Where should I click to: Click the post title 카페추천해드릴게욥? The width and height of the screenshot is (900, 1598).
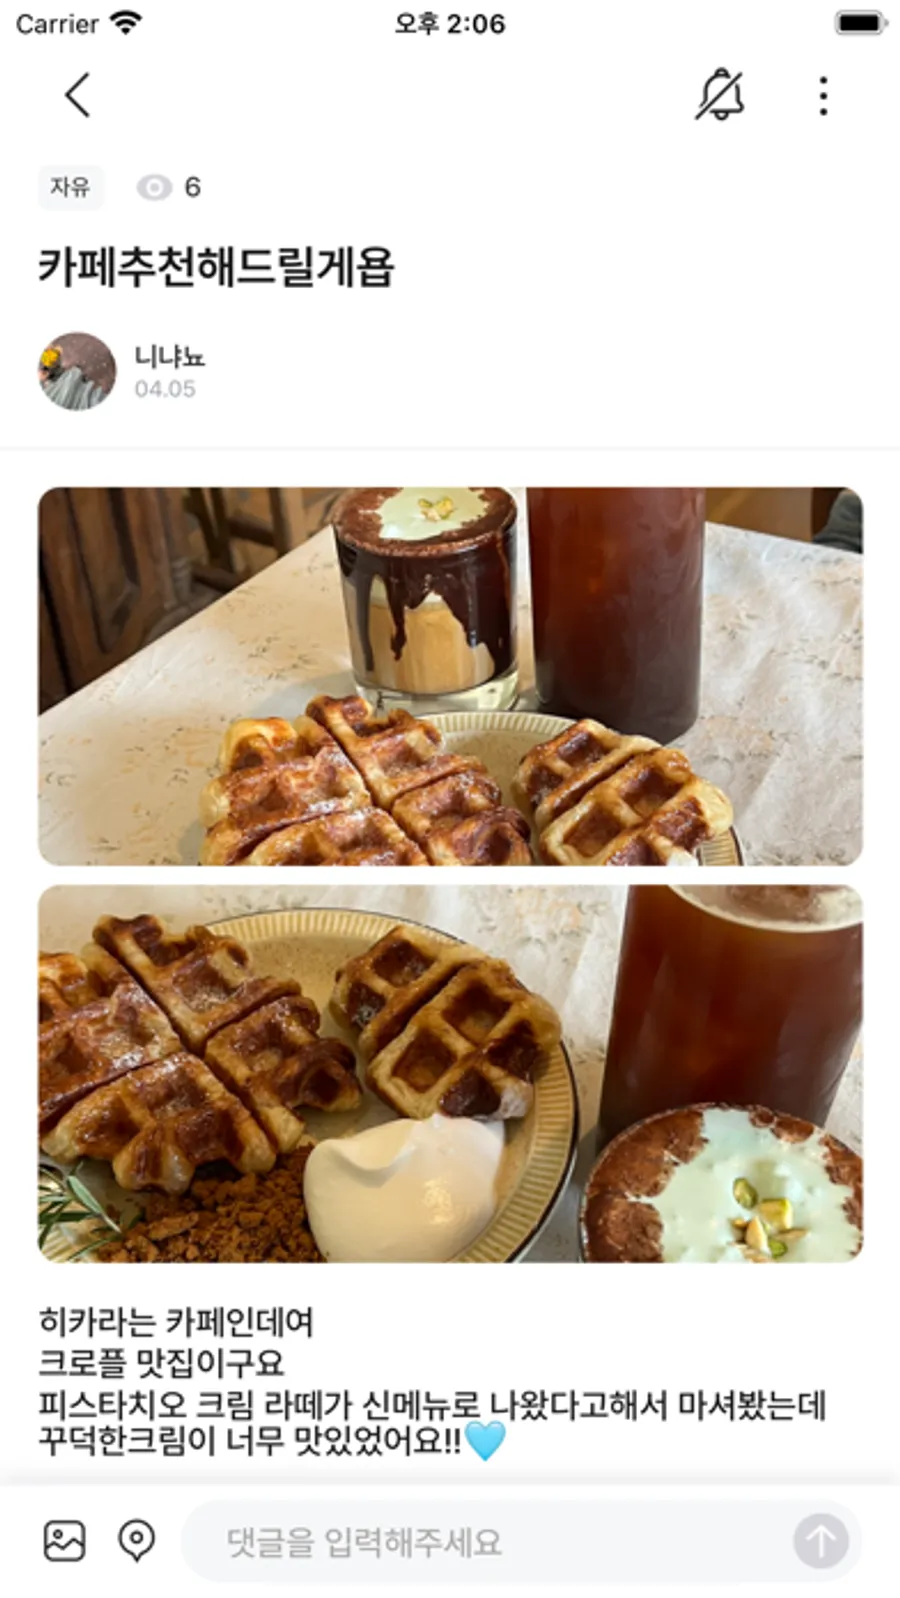click(x=216, y=267)
